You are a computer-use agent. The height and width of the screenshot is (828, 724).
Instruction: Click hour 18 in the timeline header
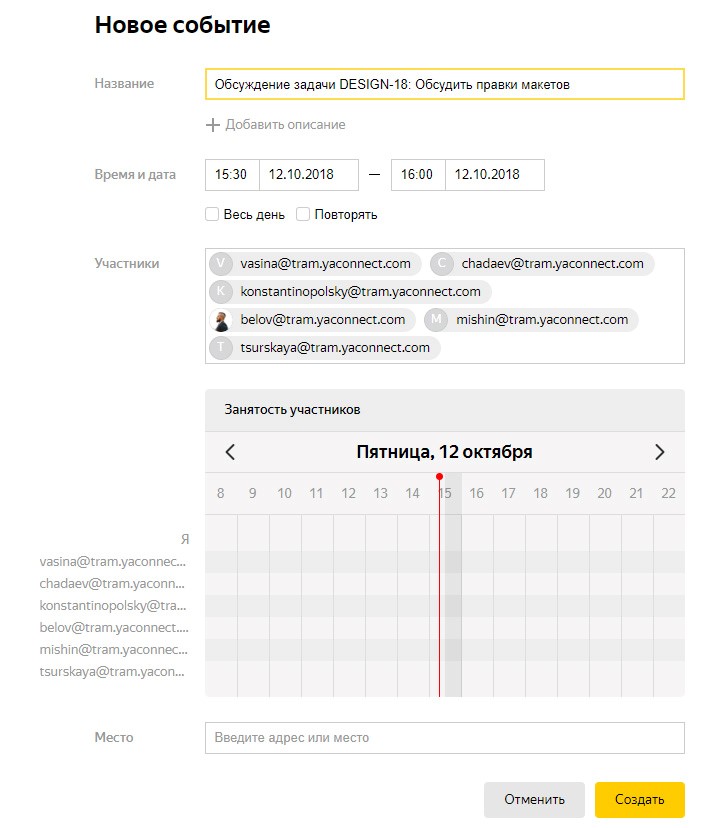(x=540, y=493)
